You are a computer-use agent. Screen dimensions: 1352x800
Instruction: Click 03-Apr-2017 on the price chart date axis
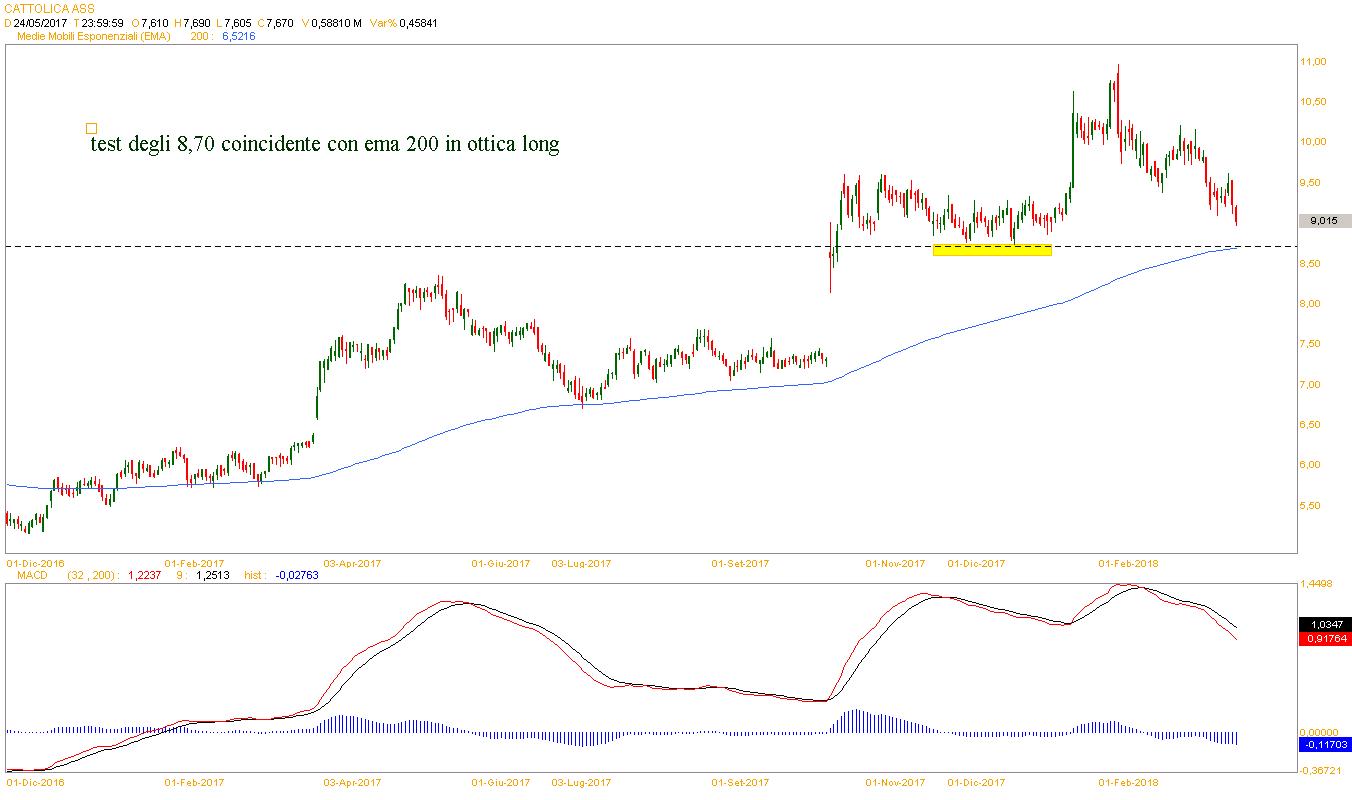[x=352, y=563]
